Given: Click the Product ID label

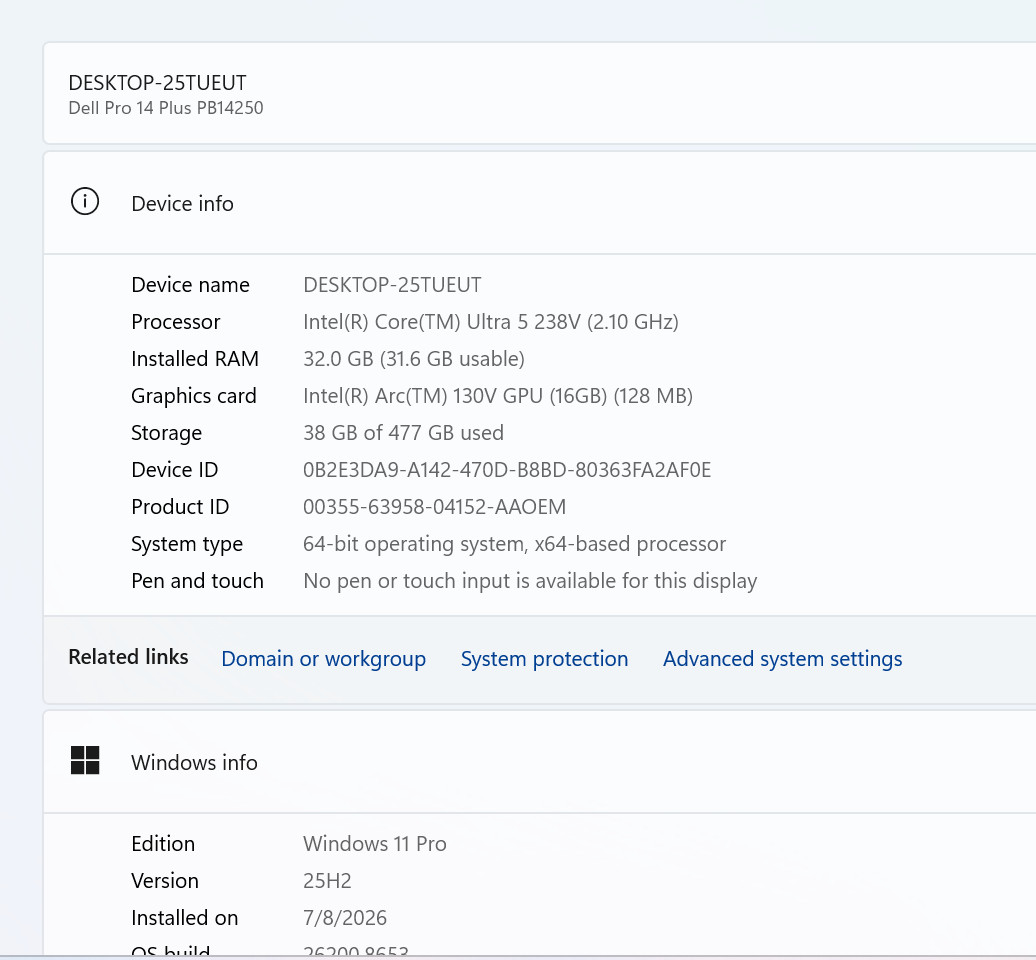Looking at the screenshot, I should click(180, 507).
